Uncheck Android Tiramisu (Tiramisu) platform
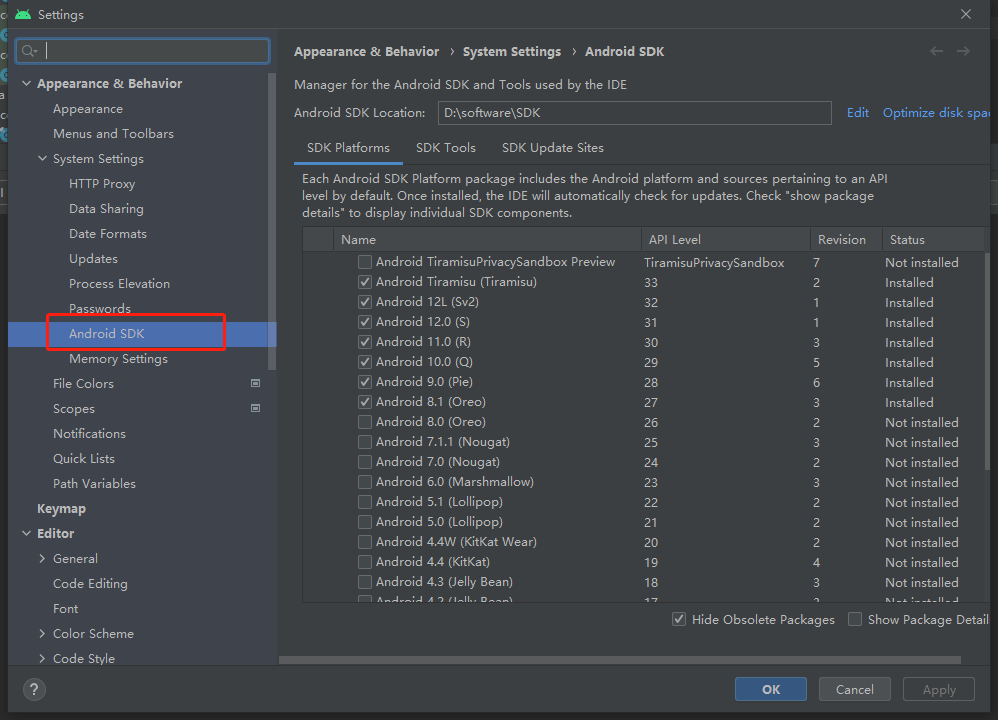The width and height of the screenshot is (998, 720). (365, 282)
